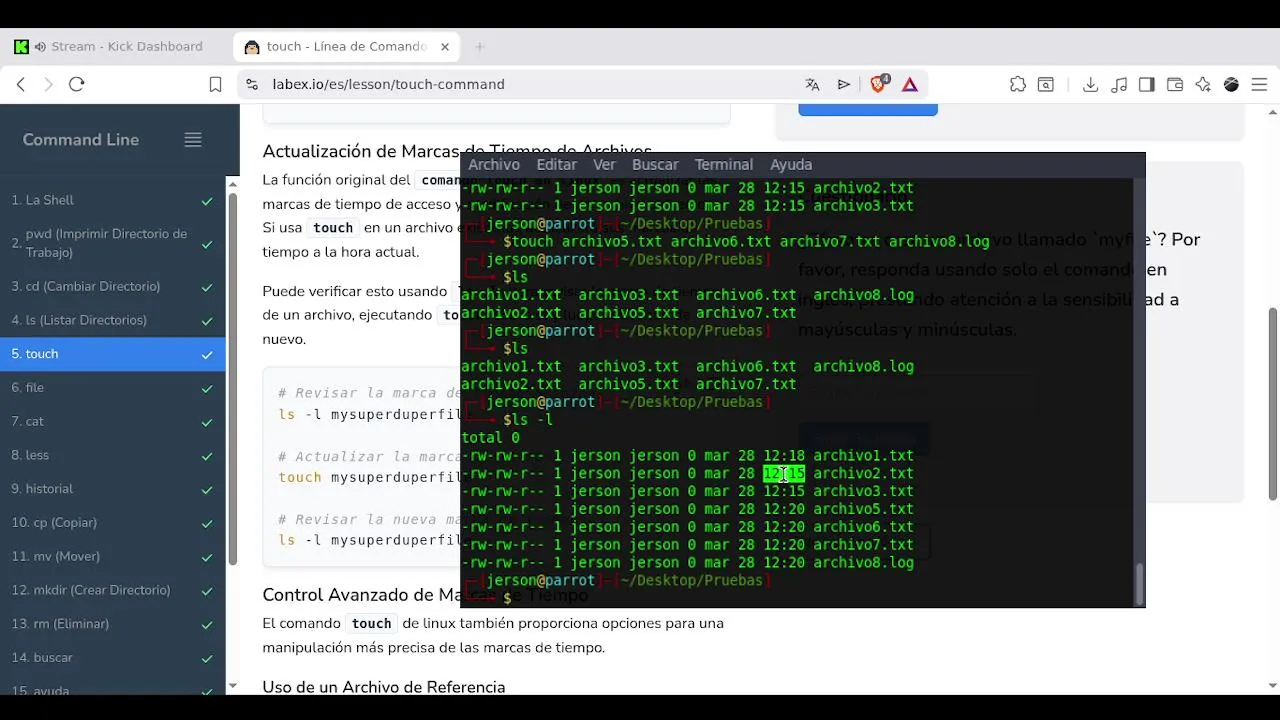Go forward with the browser forward arrow

coord(48,85)
